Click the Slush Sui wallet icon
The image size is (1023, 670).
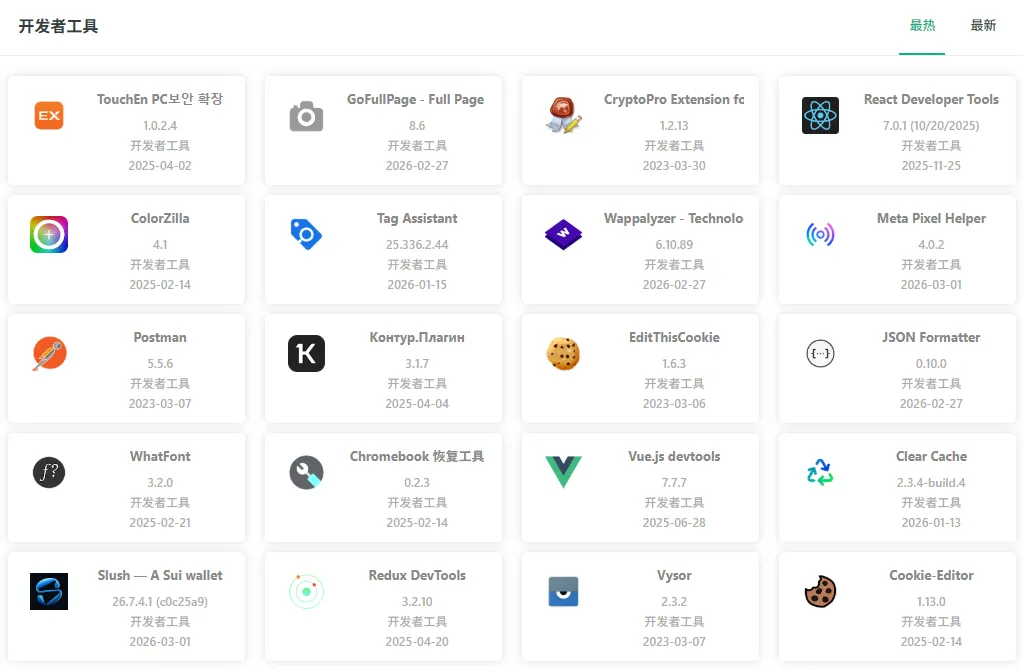[x=49, y=592]
